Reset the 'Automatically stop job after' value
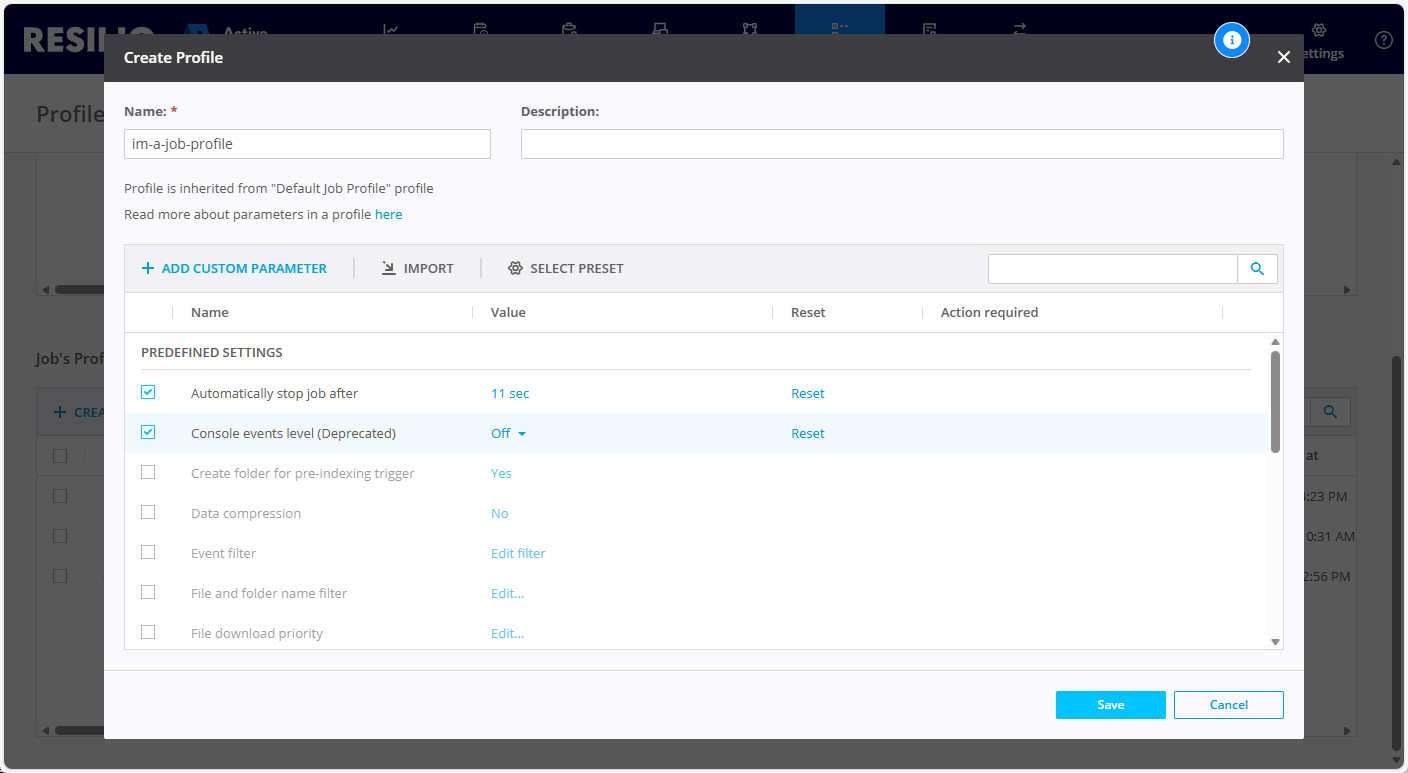Image resolution: width=1408 pixels, height=773 pixels. pyautogui.click(x=807, y=393)
